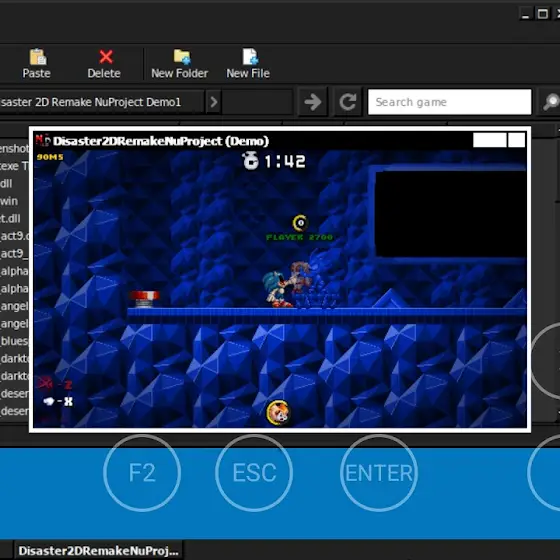Create a New Folder from toolbar
This screenshot has height=560, width=560.
point(180,64)
